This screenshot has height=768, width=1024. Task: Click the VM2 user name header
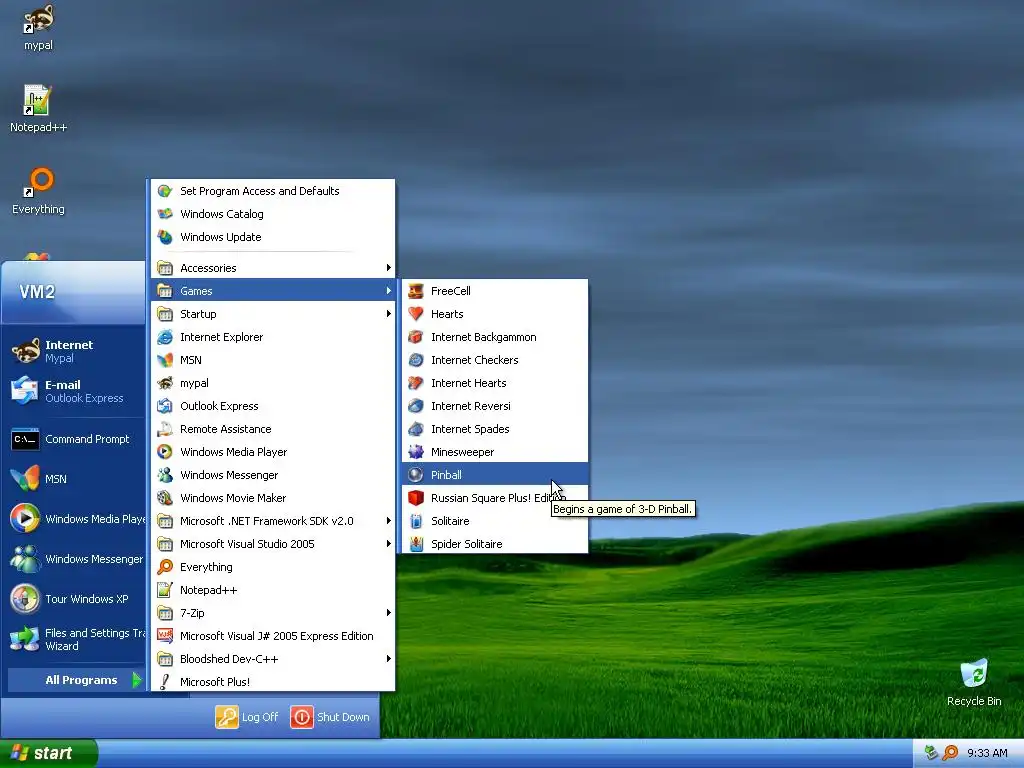(37, 291)
